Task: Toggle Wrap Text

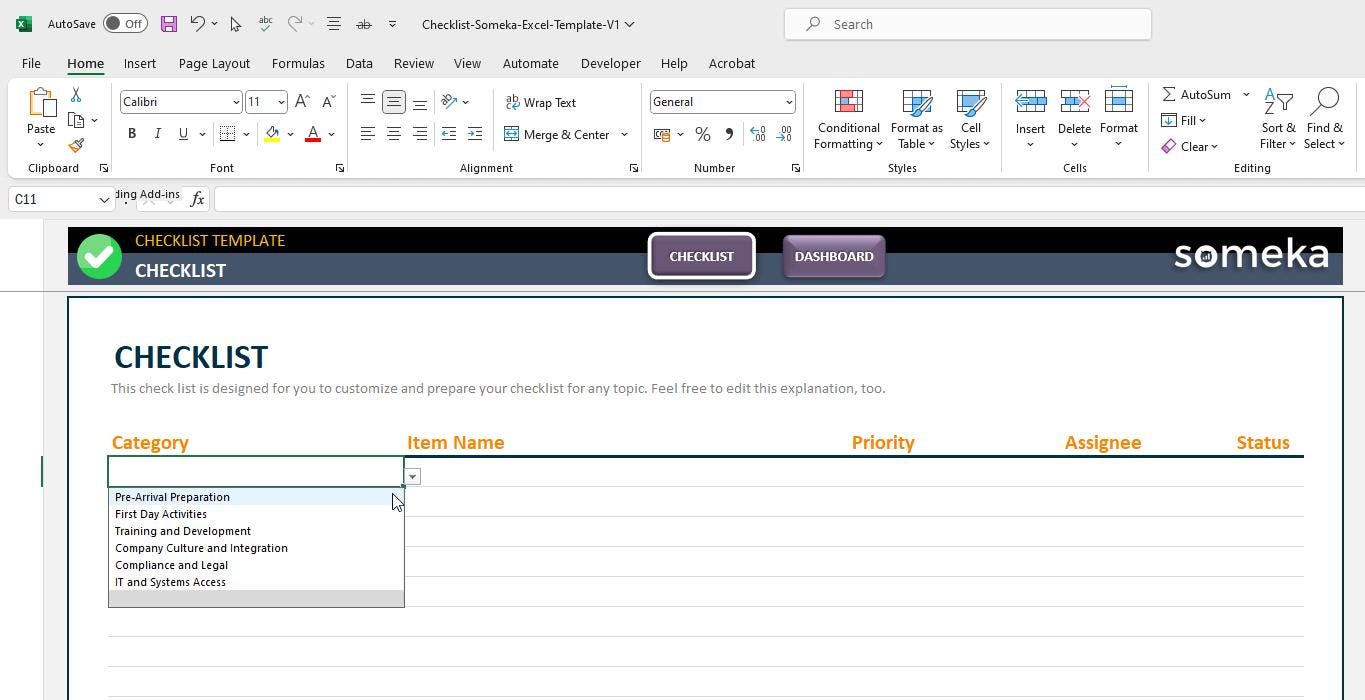Action: [540, 102]
